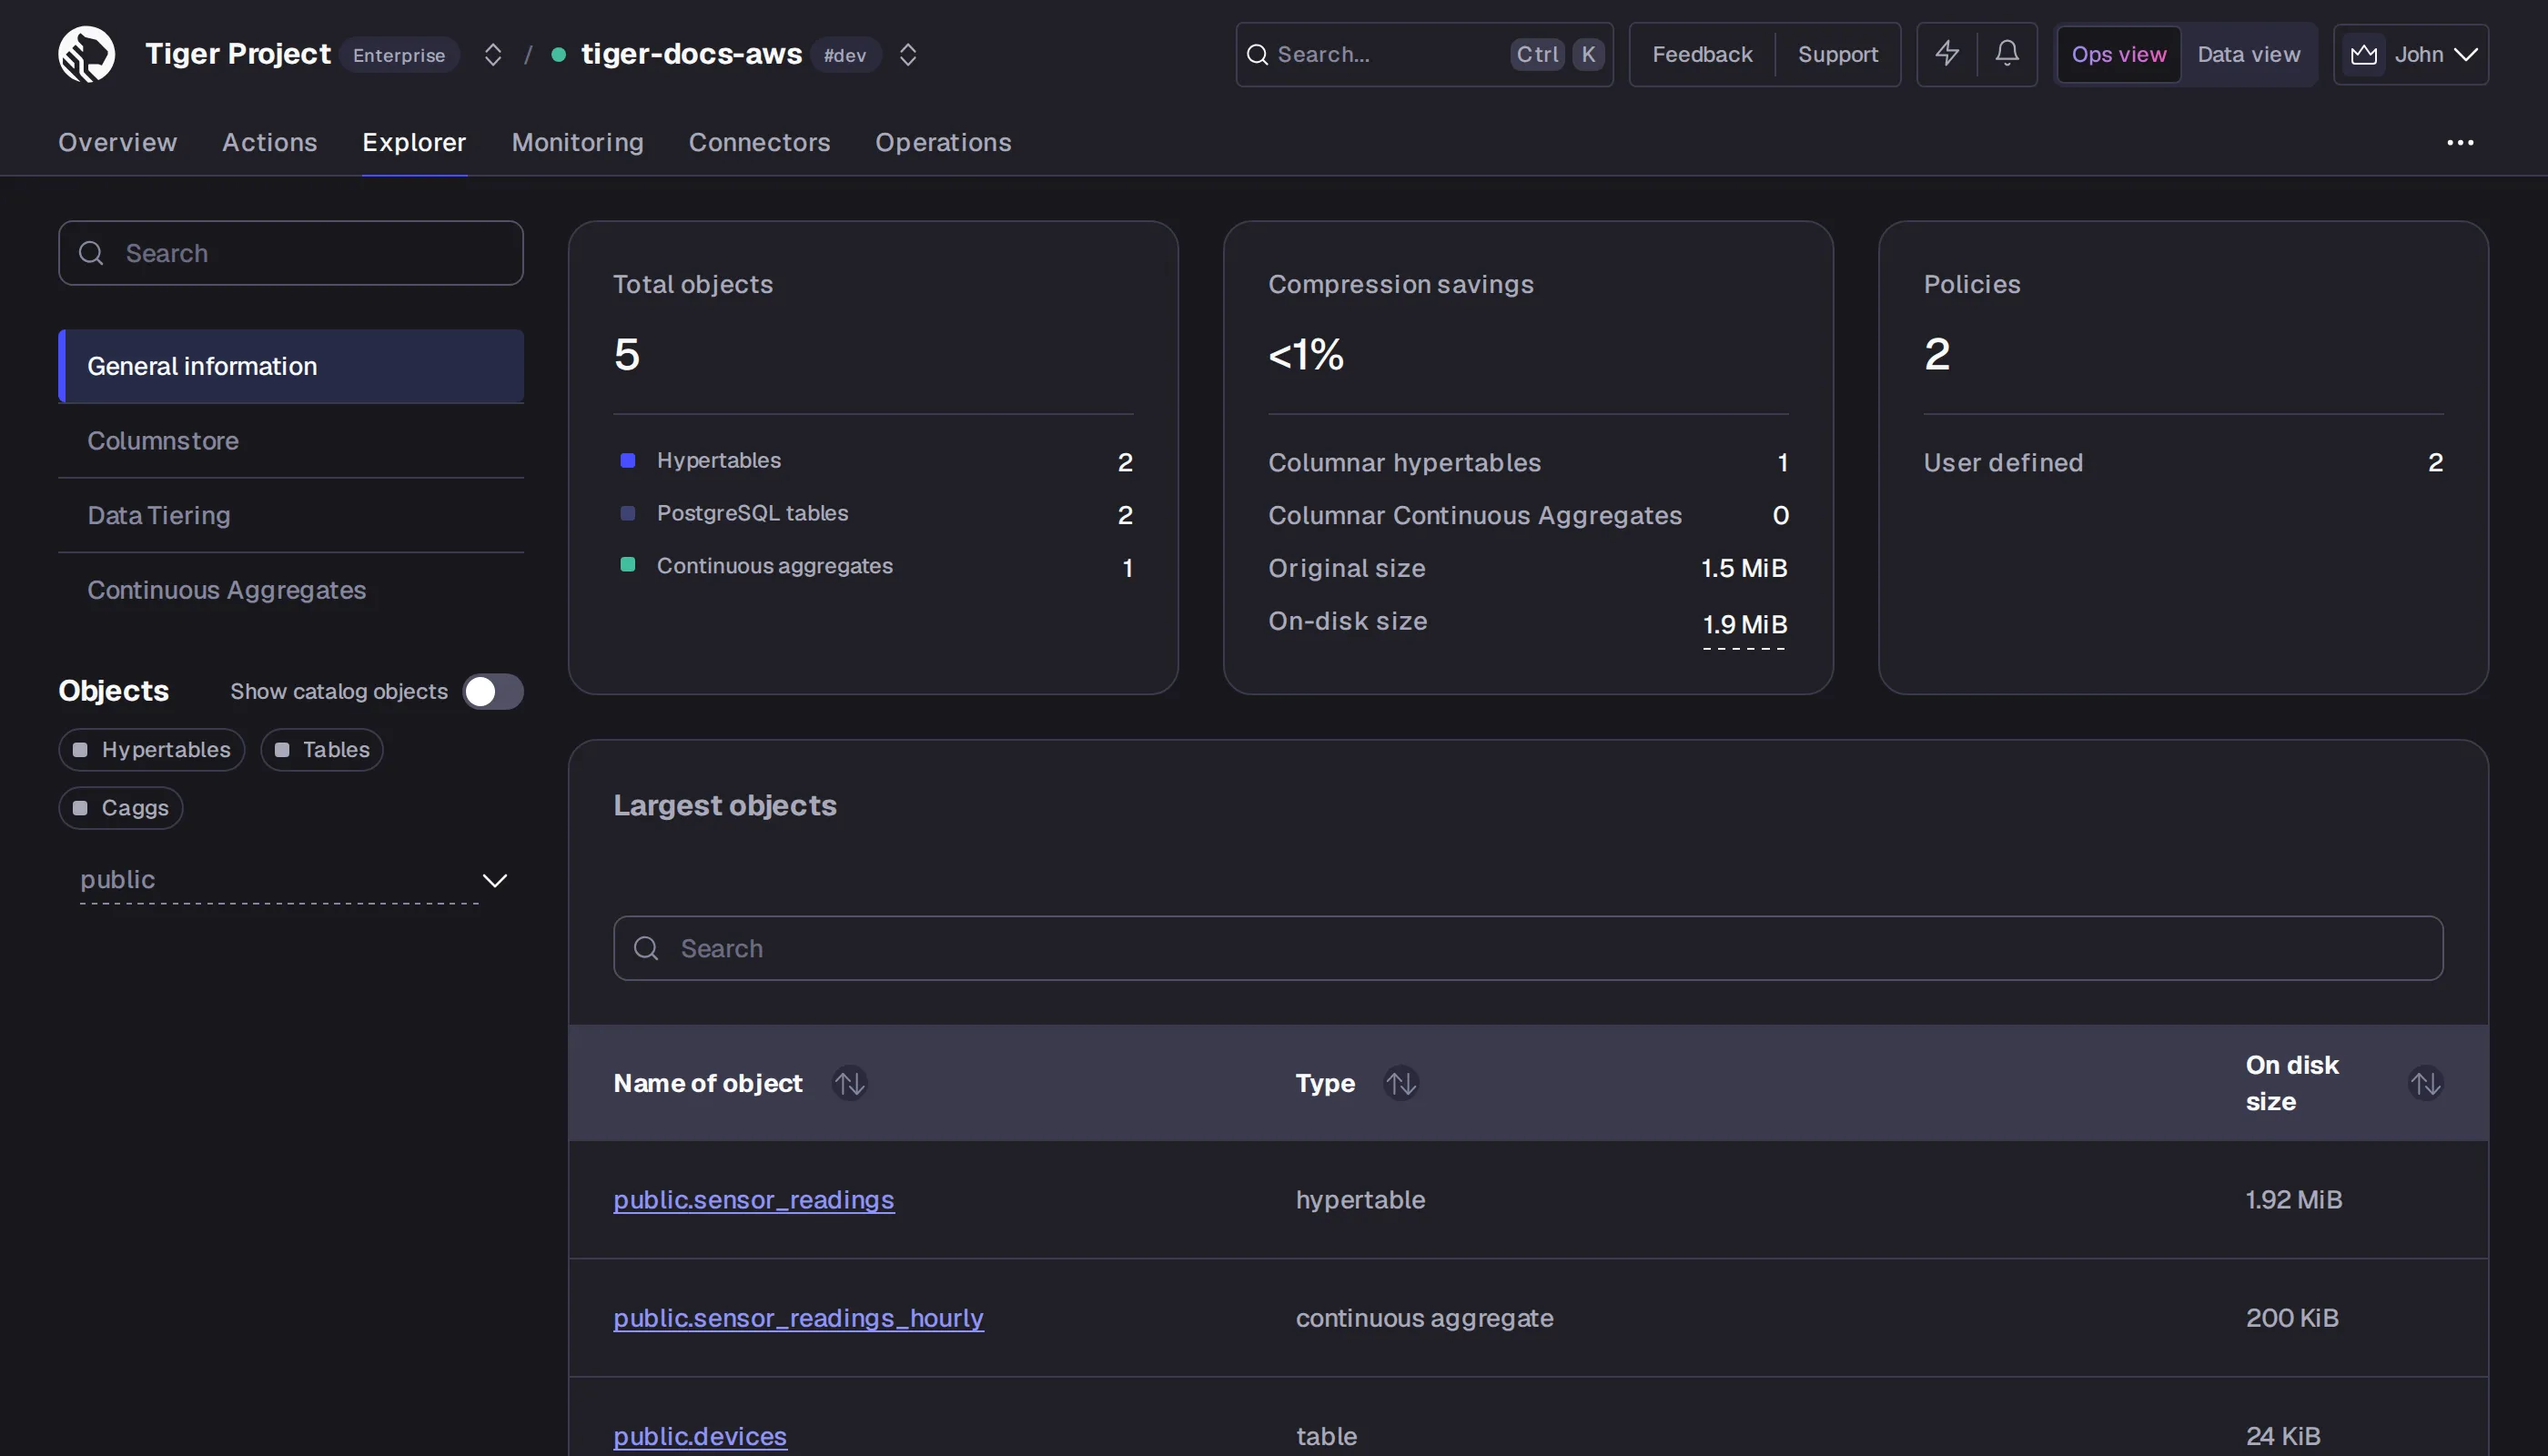Open the lightning bolt quick actions icon

[x=1947, y=54]
